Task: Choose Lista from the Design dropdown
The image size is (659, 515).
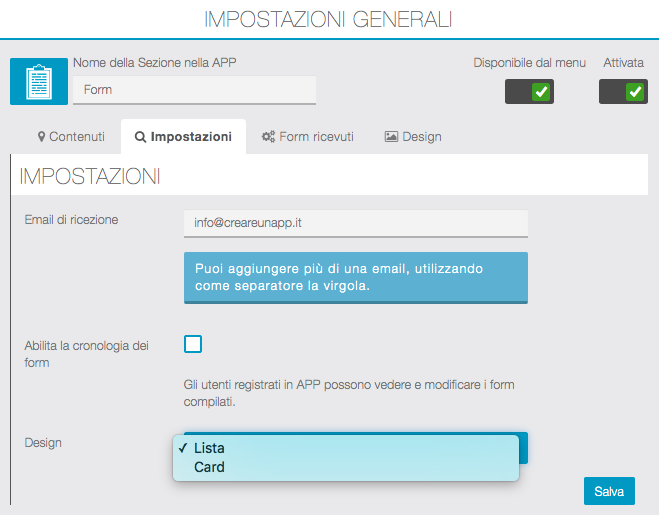Action: [210, 448]
